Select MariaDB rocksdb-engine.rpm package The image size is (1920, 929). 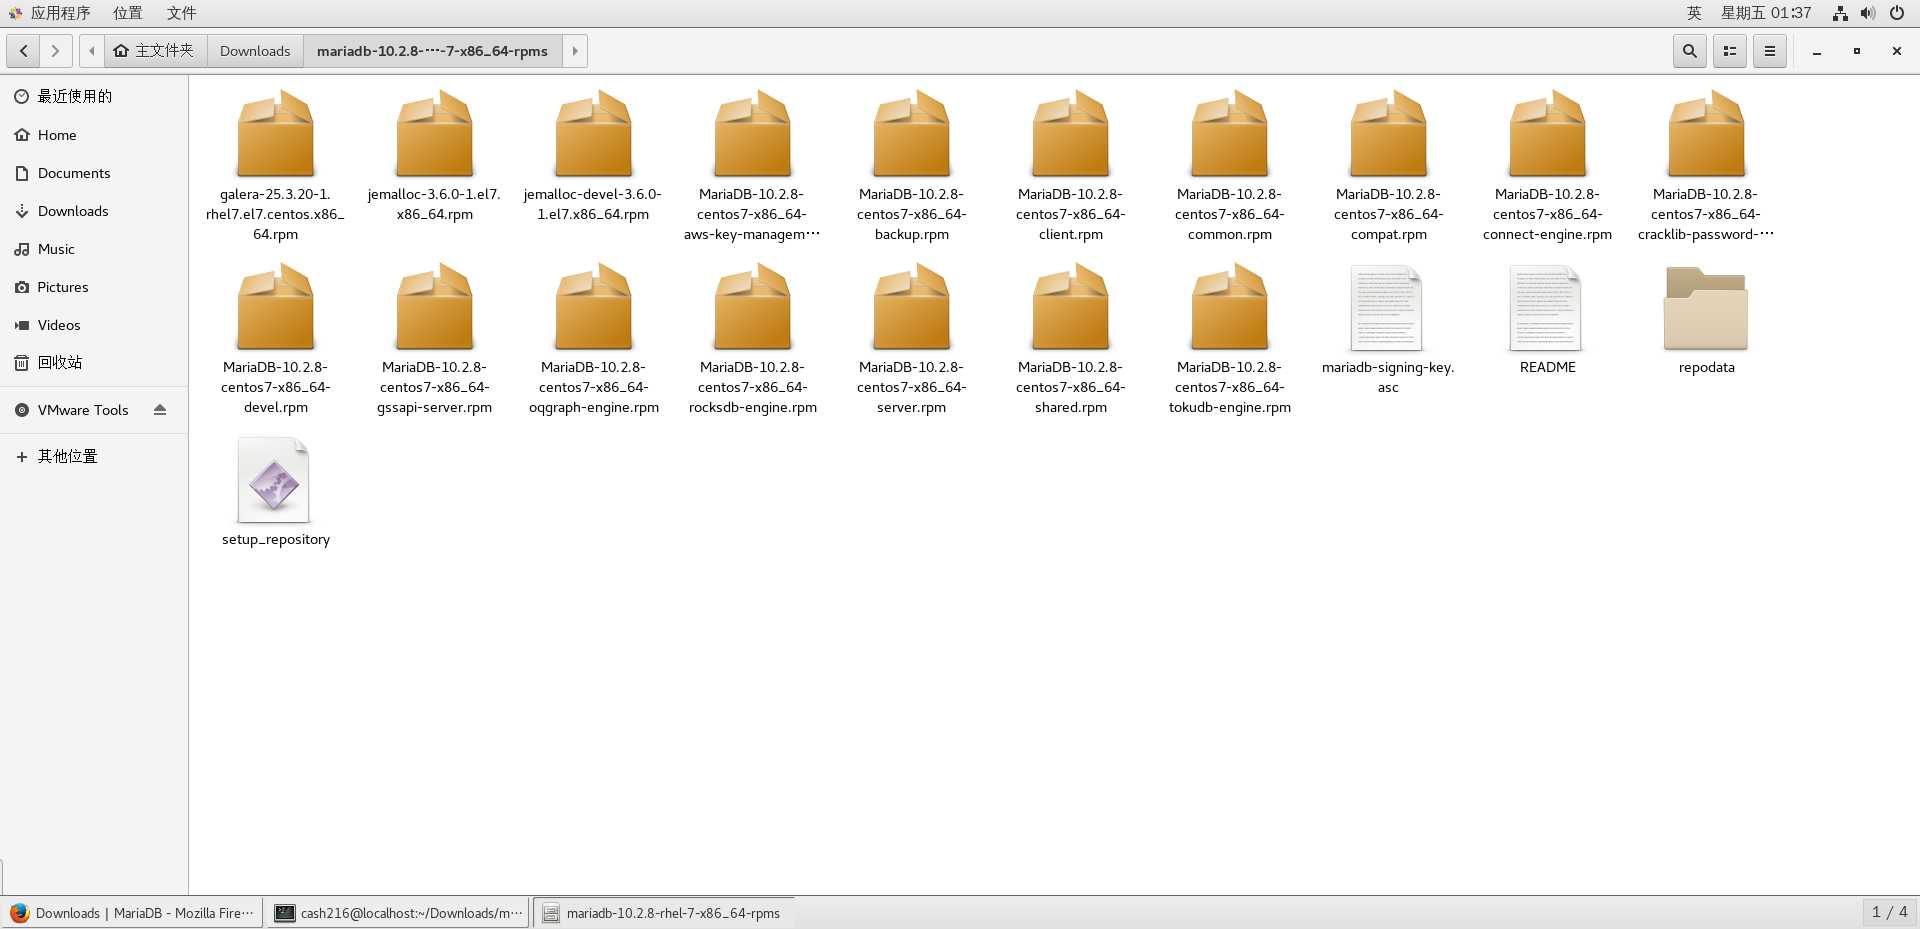pos(752,339)
